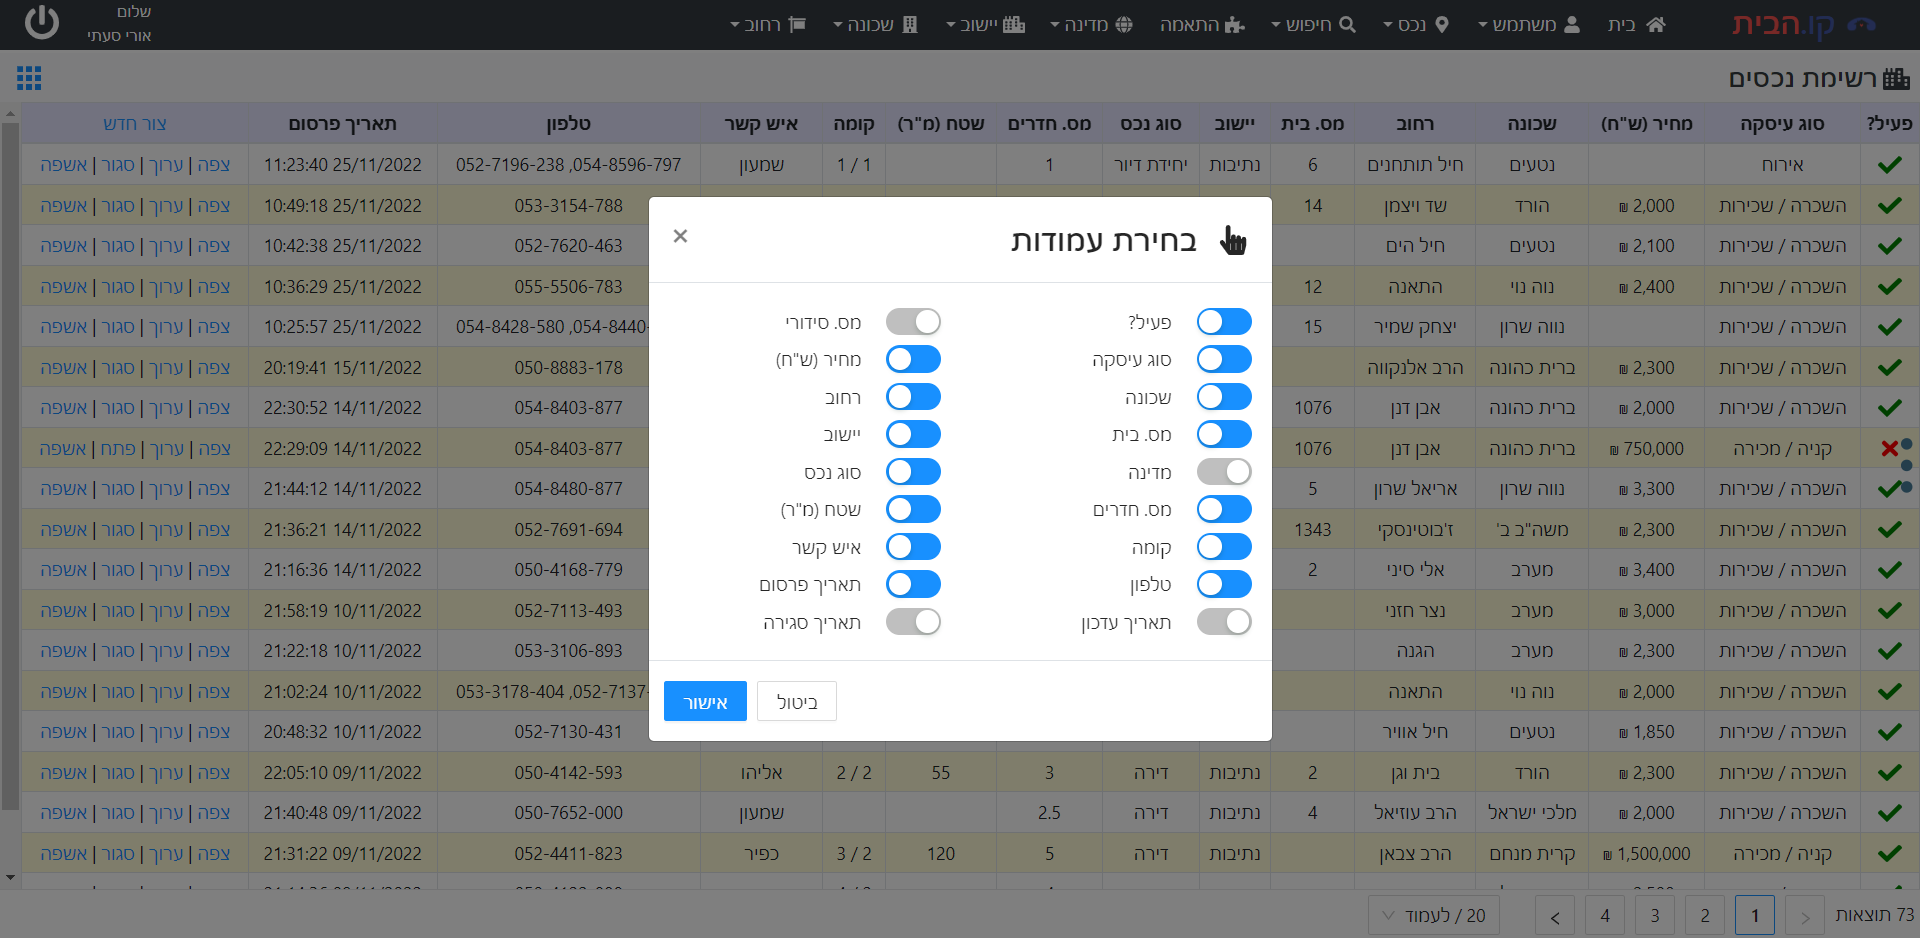Turn on the מדינה column toggle
The image size is (1920, 938).
click(1224, 472)
